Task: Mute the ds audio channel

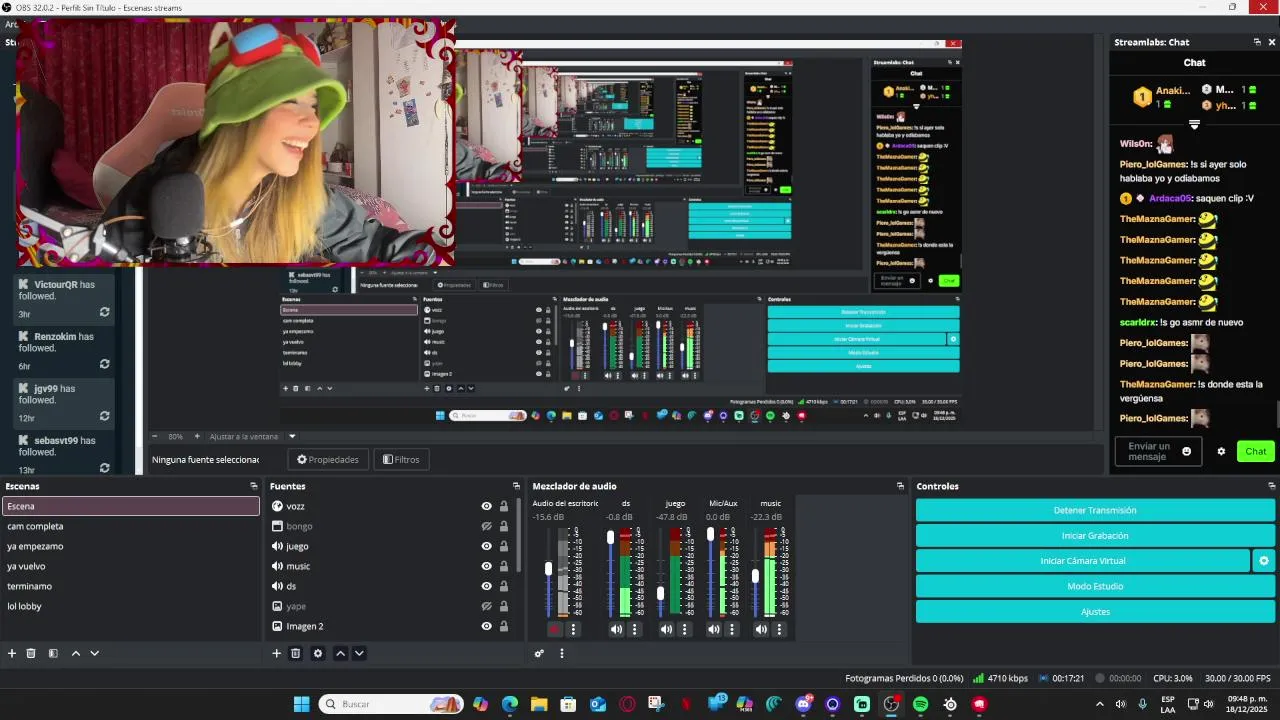Action: [x=616, y=629]
